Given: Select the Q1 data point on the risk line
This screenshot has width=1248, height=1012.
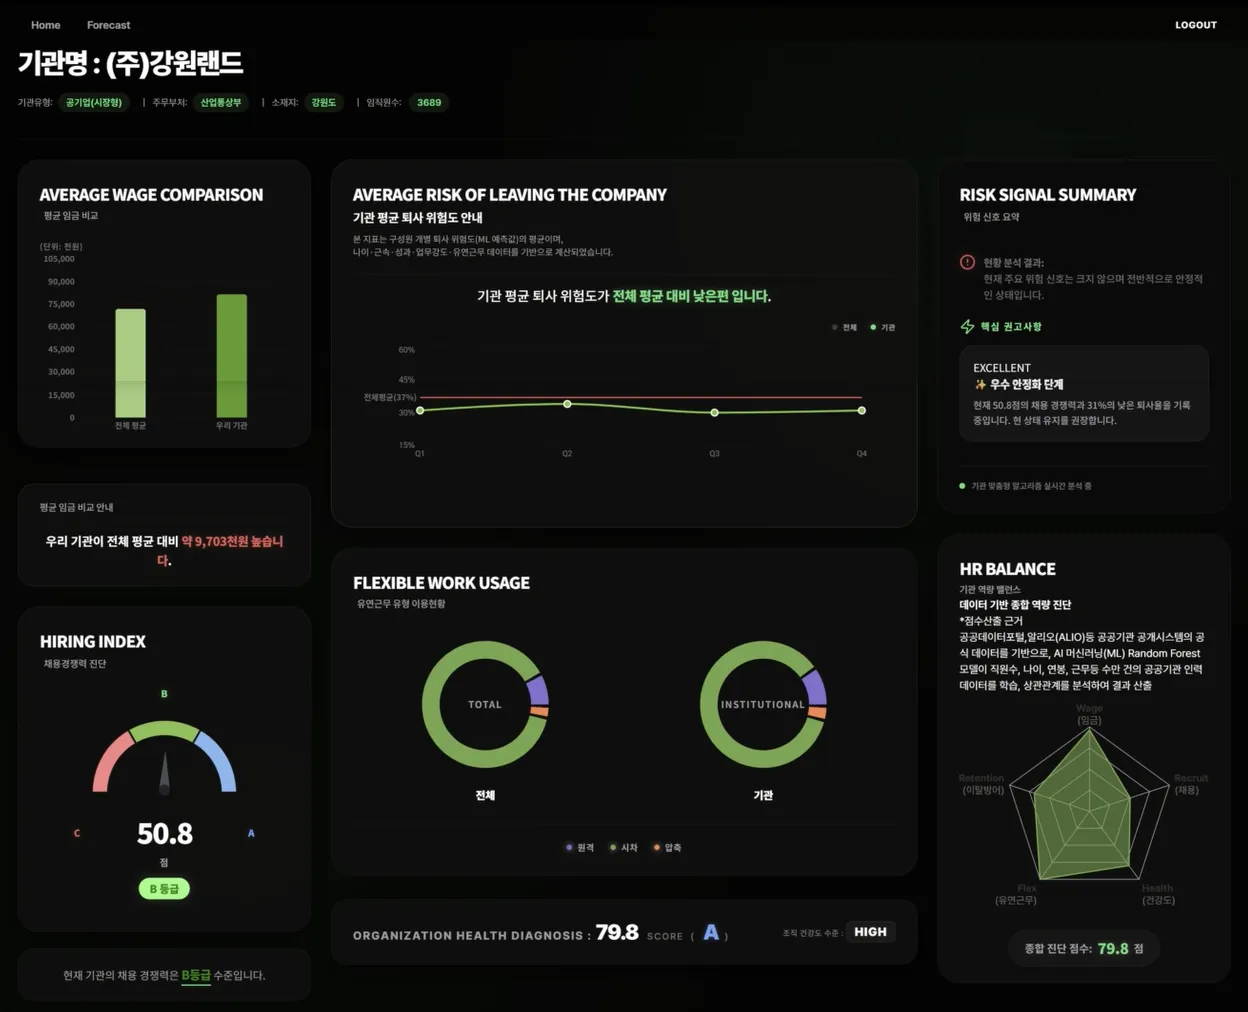Looking at the screenshot, I should (420, 410).
